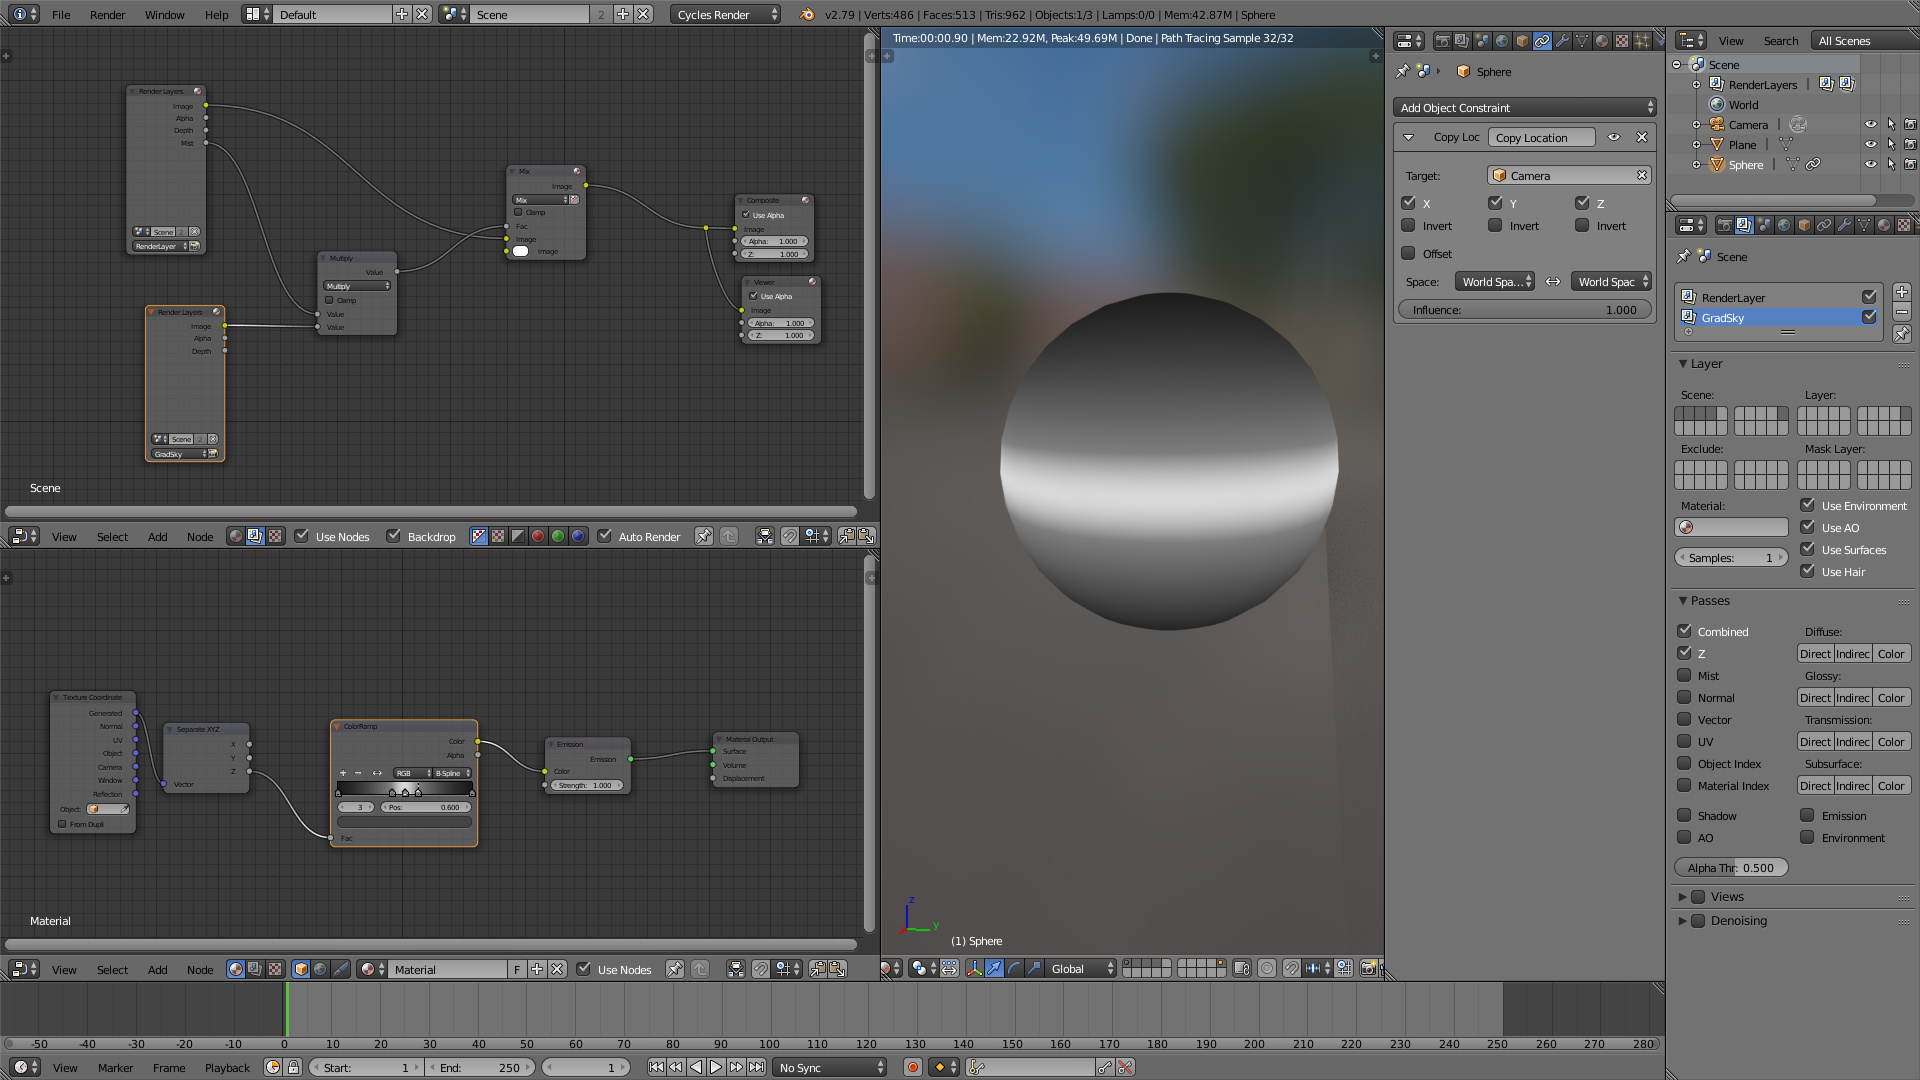Click the Blender logo icon in top bar
The image size is (1920, 1080).
coord(807,14)
